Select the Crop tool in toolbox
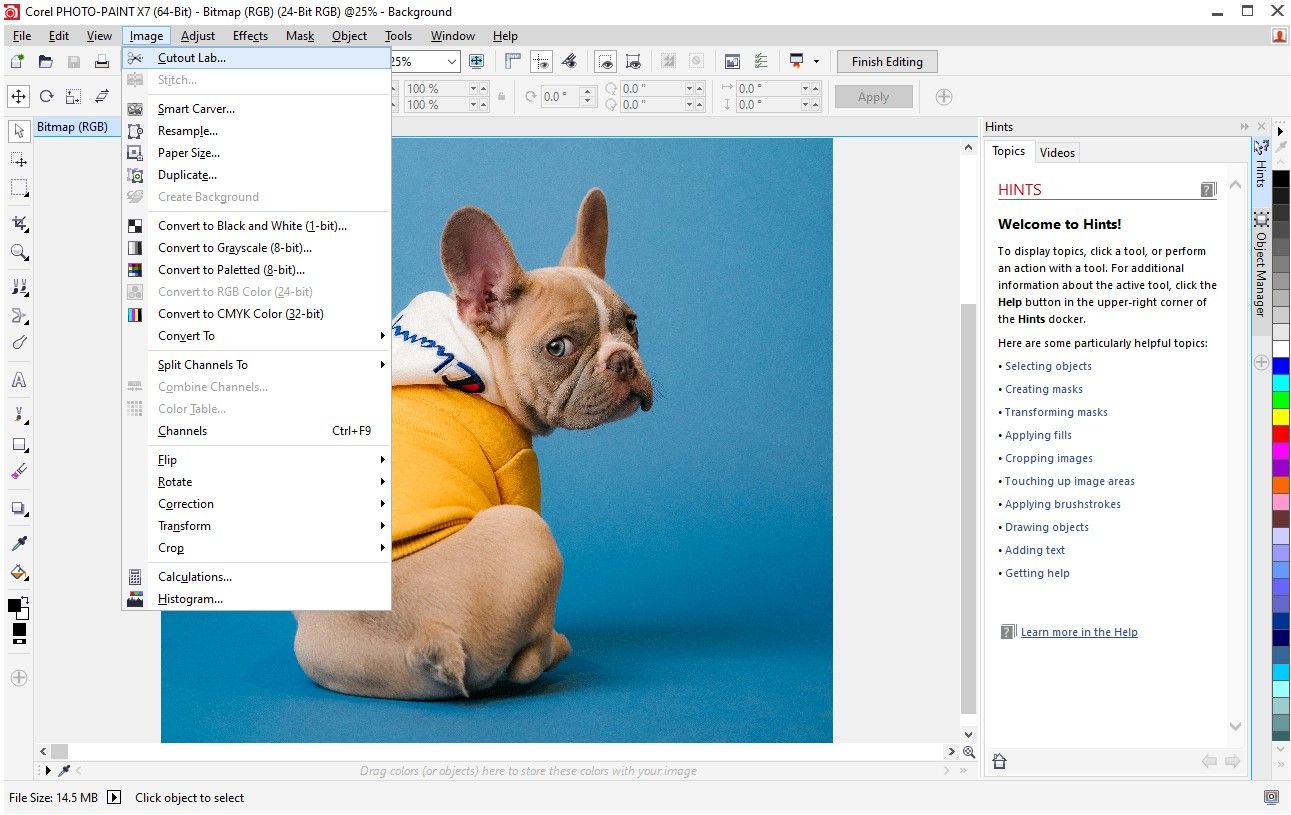Image resolution: width=1291 pixels, height=815 pixels. [x=19, y=223]
